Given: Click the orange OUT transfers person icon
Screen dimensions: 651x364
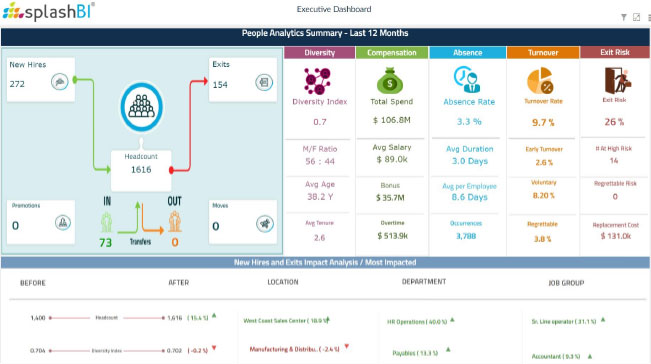Looking at the screenshot, I should coord(175,222).
